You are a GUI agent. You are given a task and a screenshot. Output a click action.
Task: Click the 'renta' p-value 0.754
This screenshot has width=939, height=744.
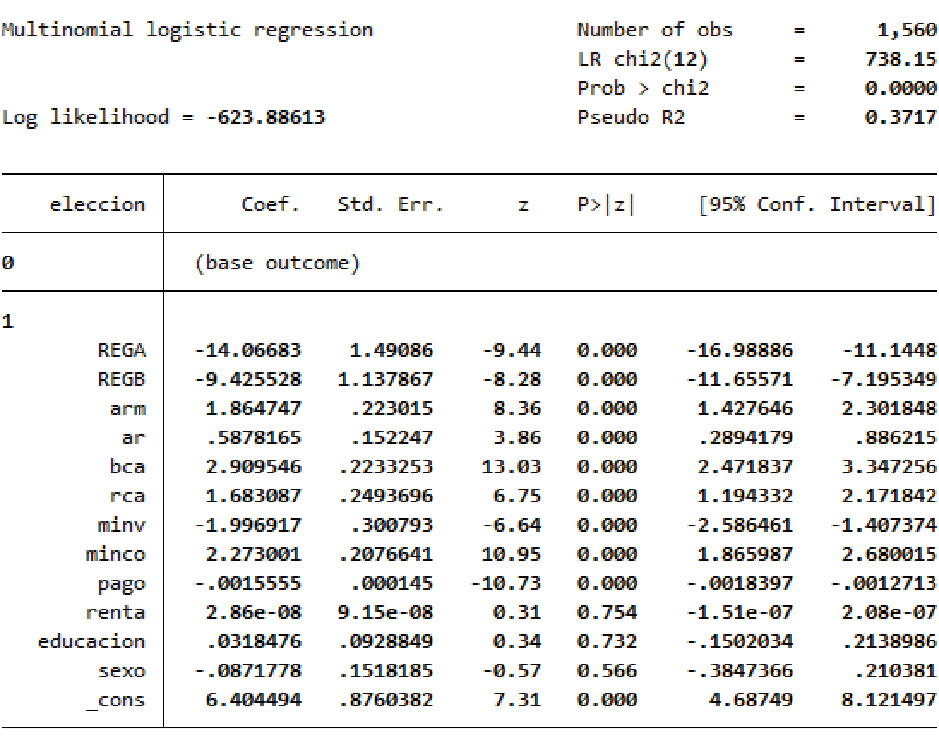606,612
